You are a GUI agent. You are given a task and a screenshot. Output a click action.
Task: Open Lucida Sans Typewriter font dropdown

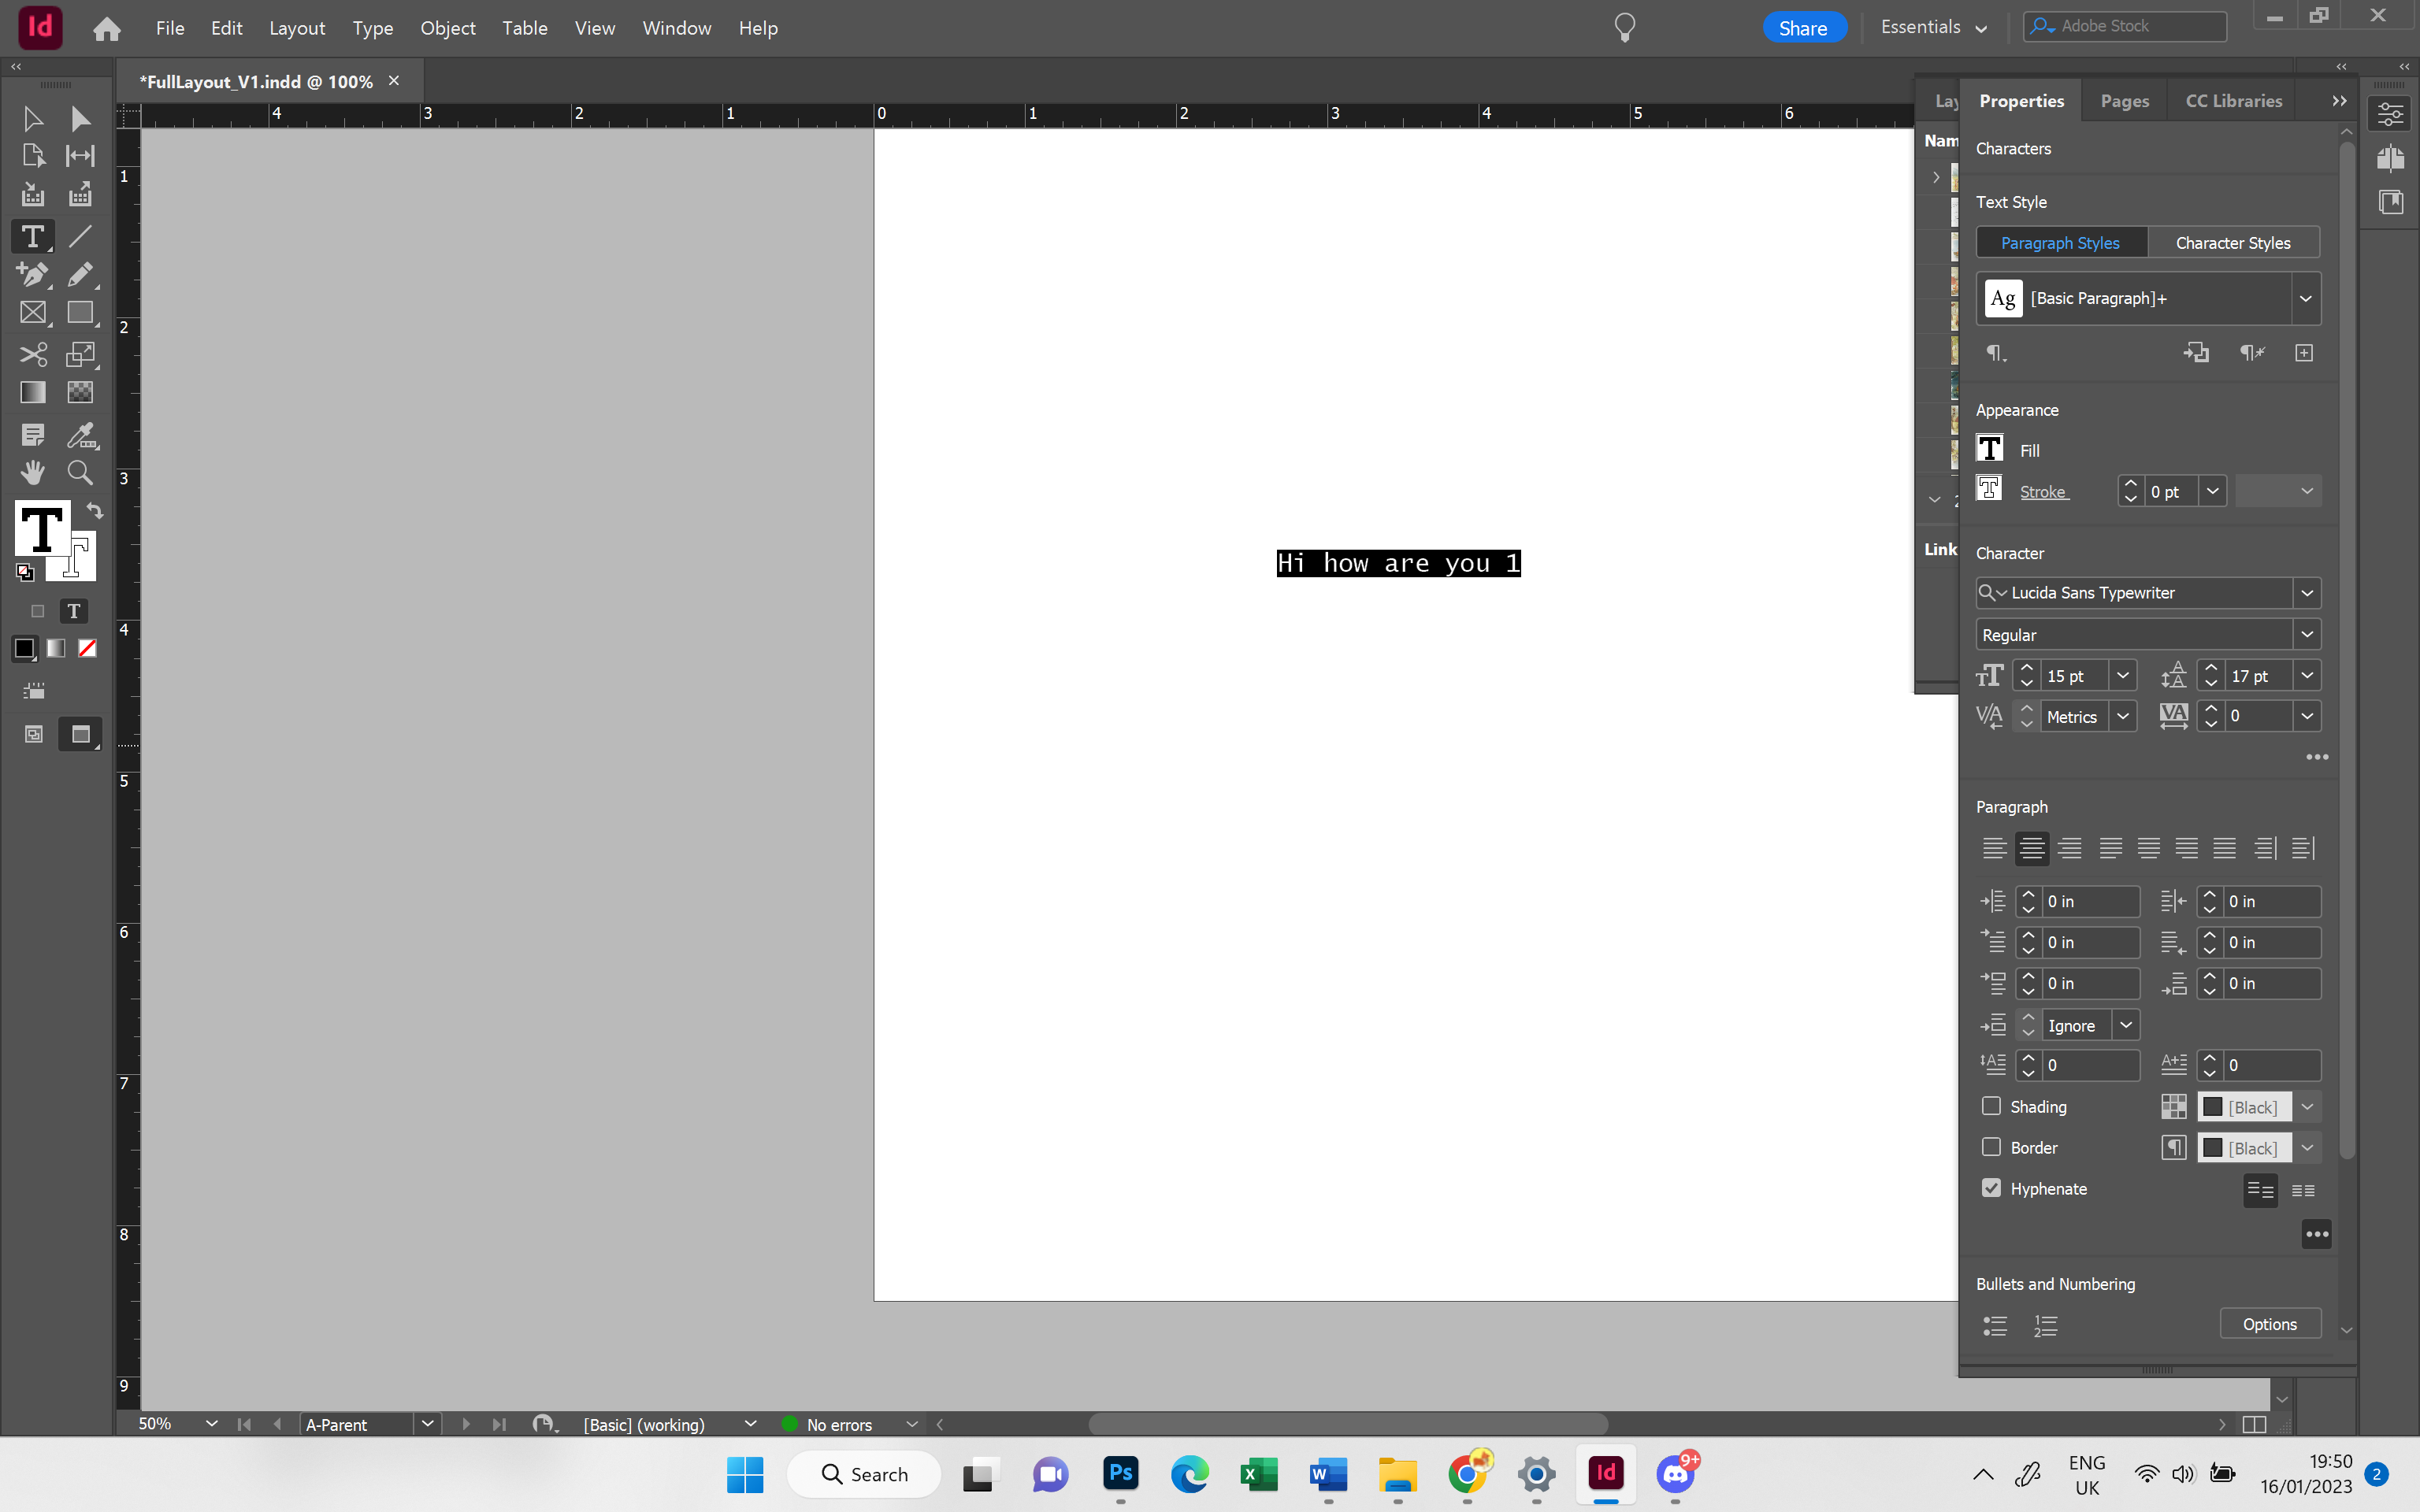click(2307, 593)
